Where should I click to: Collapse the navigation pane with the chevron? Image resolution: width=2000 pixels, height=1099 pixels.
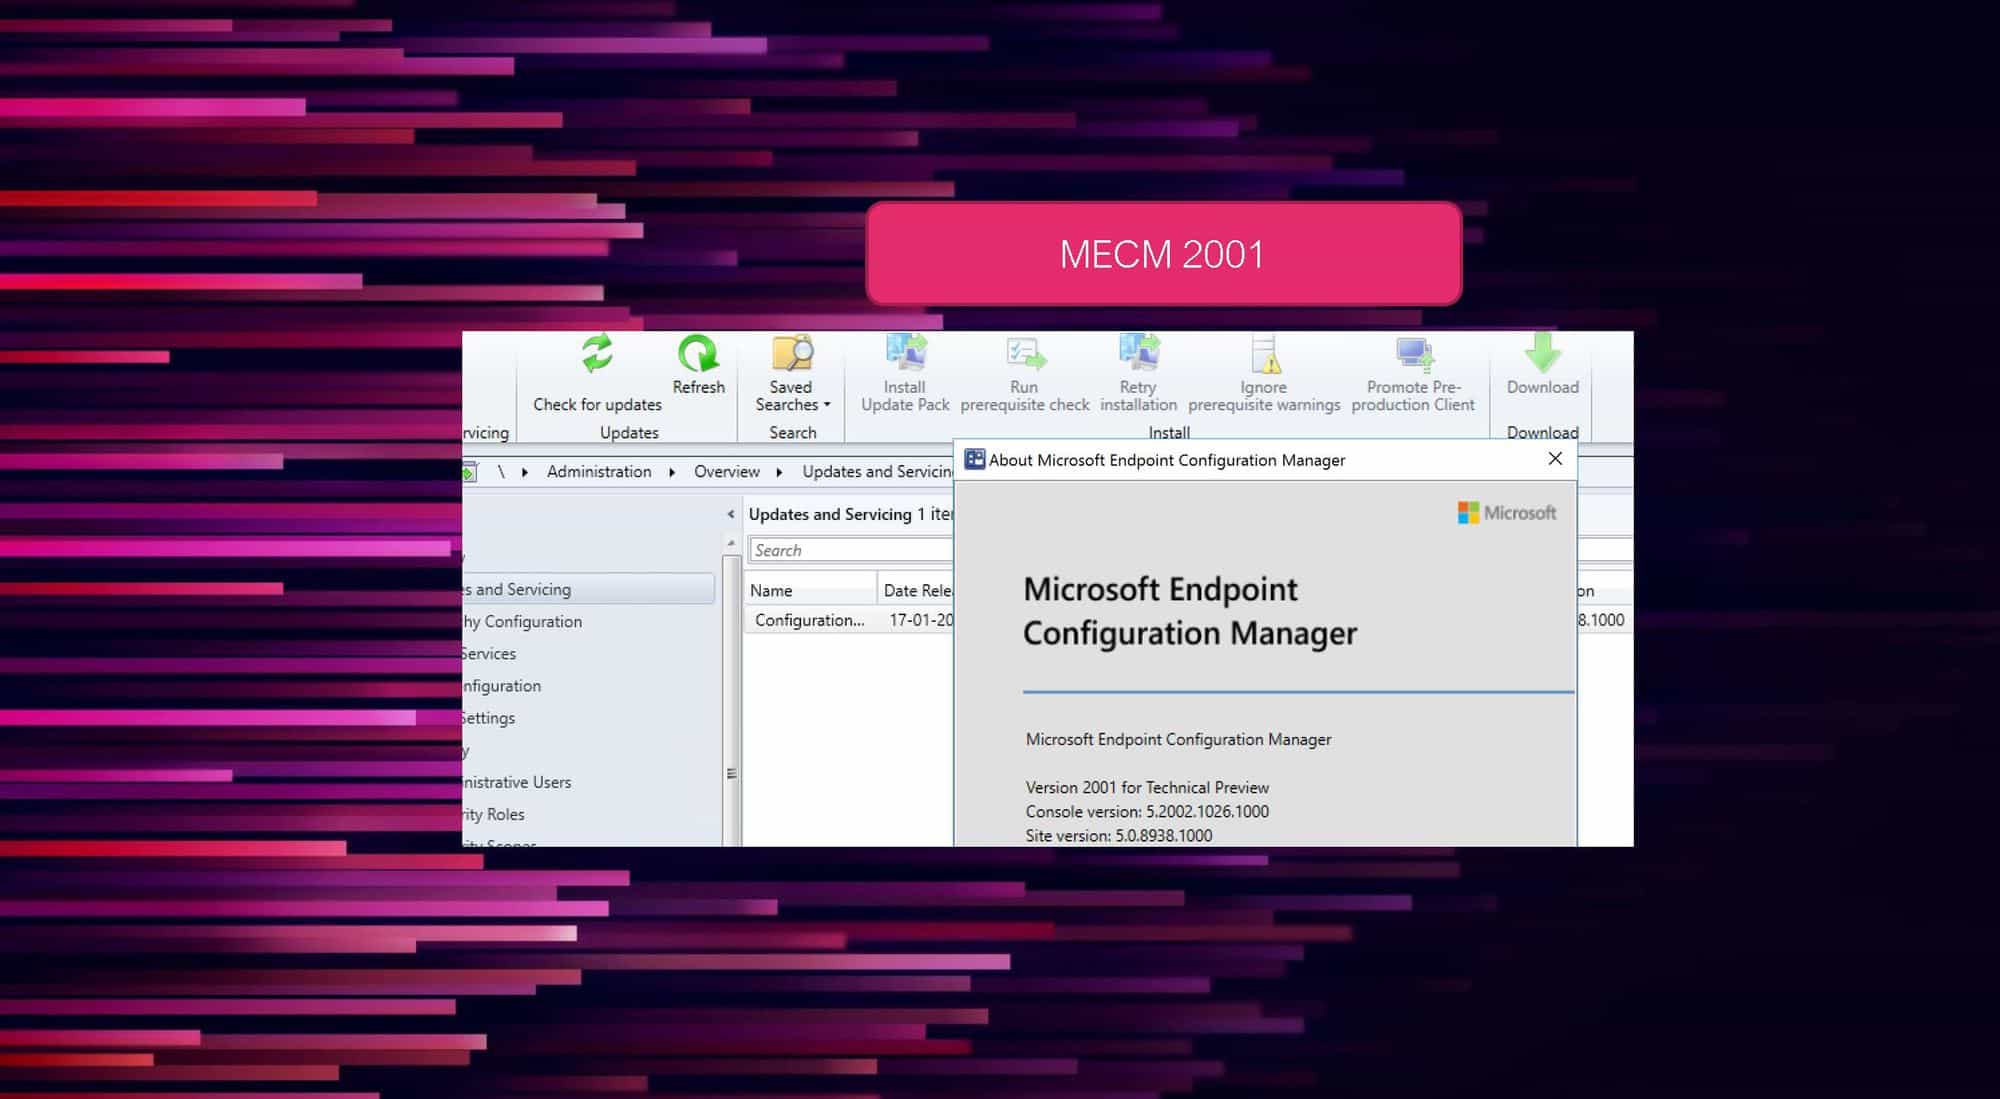[729, 514]
